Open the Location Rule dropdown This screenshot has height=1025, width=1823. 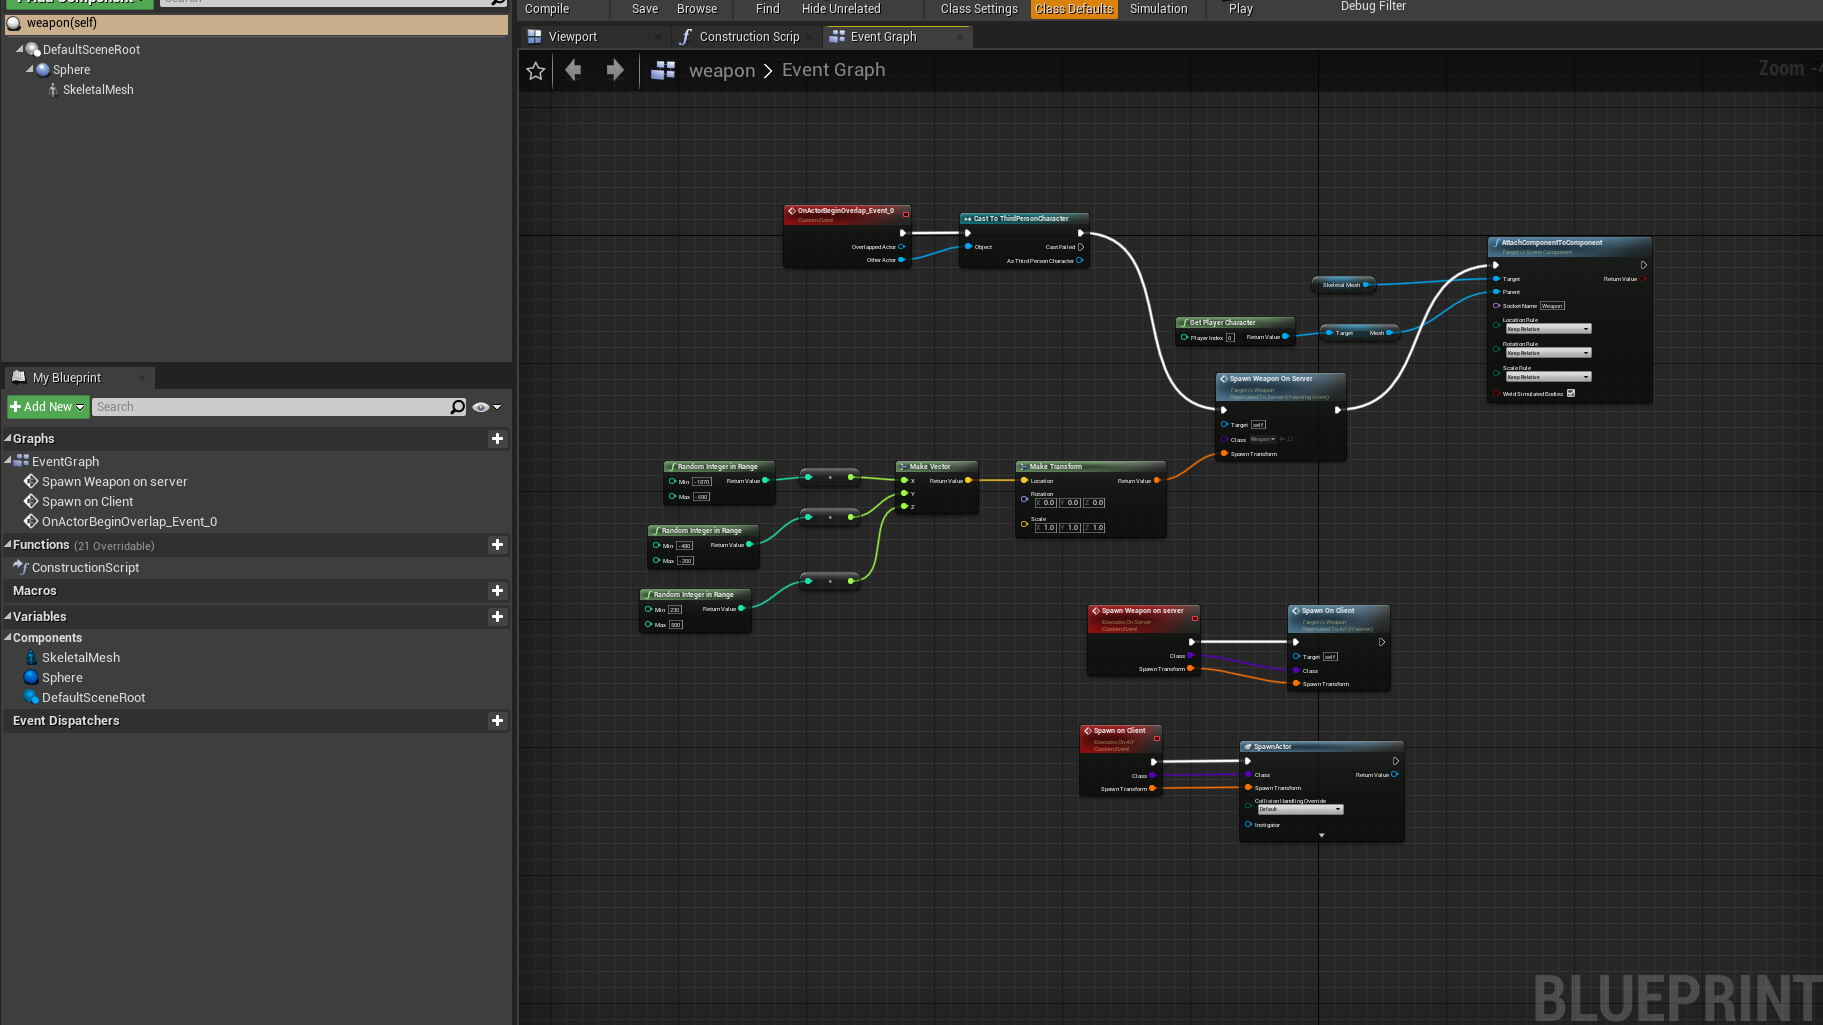[1548, 329]
